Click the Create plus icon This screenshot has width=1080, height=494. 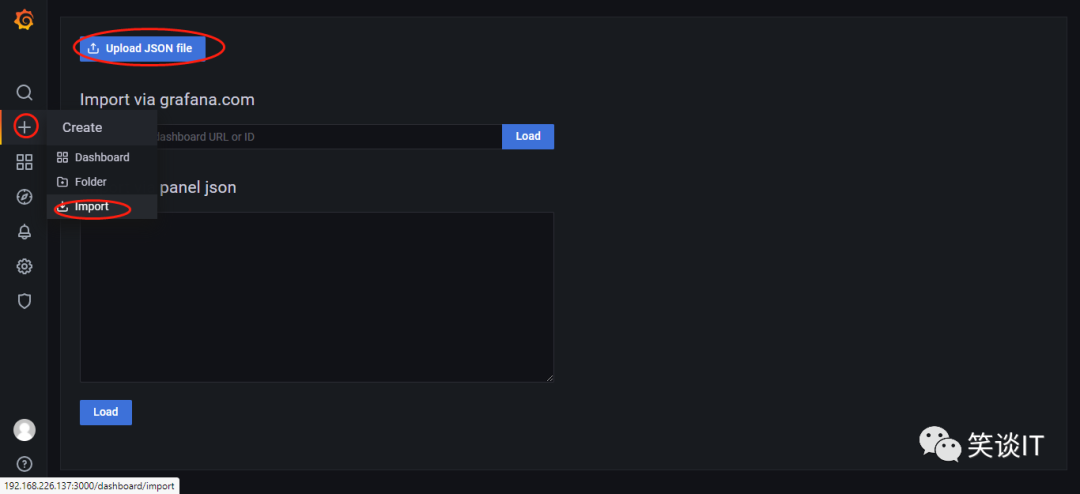[x=25, y=127]
